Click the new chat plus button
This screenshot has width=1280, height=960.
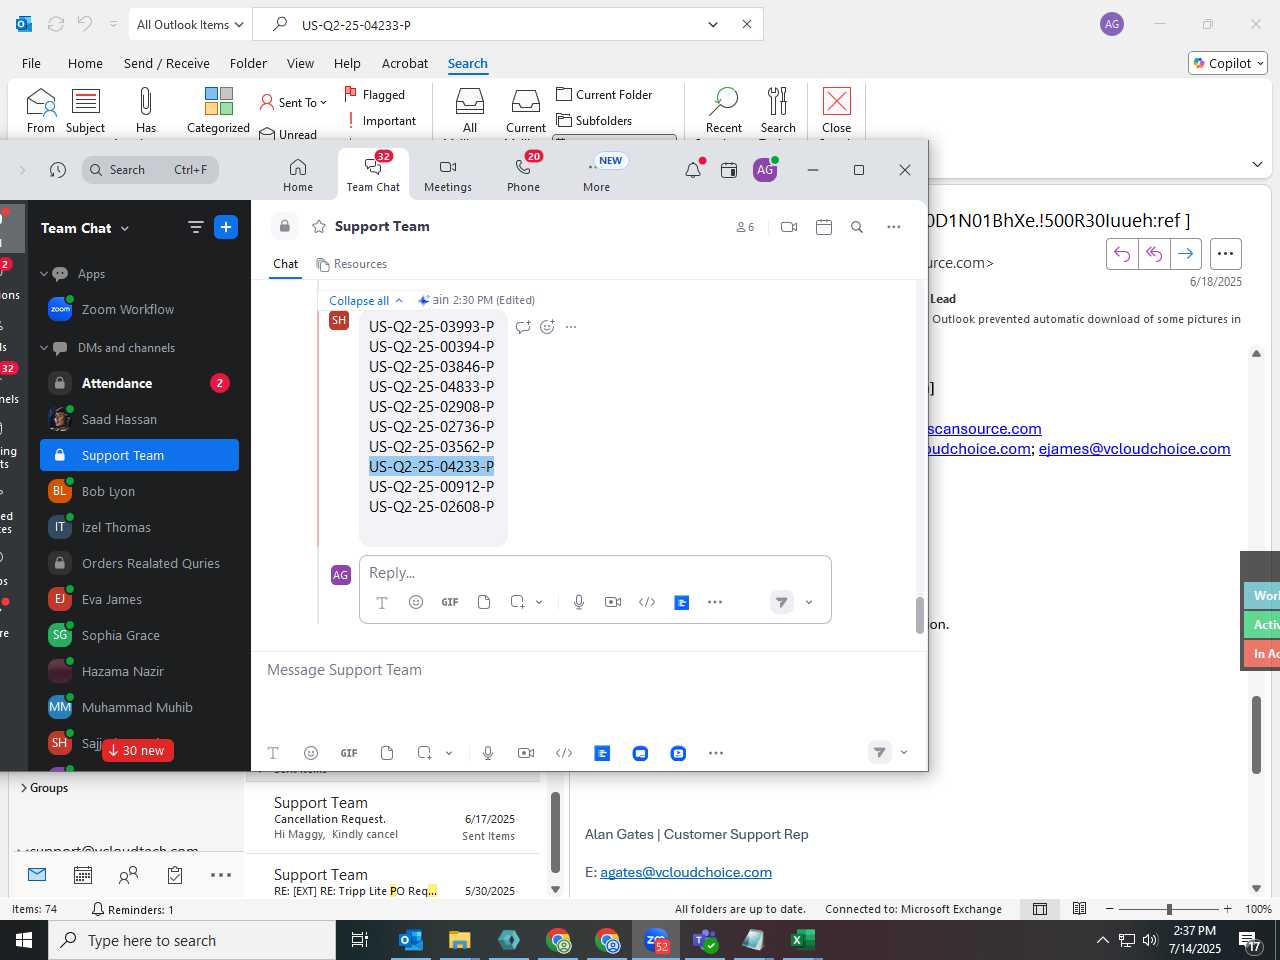click(226, 227)
